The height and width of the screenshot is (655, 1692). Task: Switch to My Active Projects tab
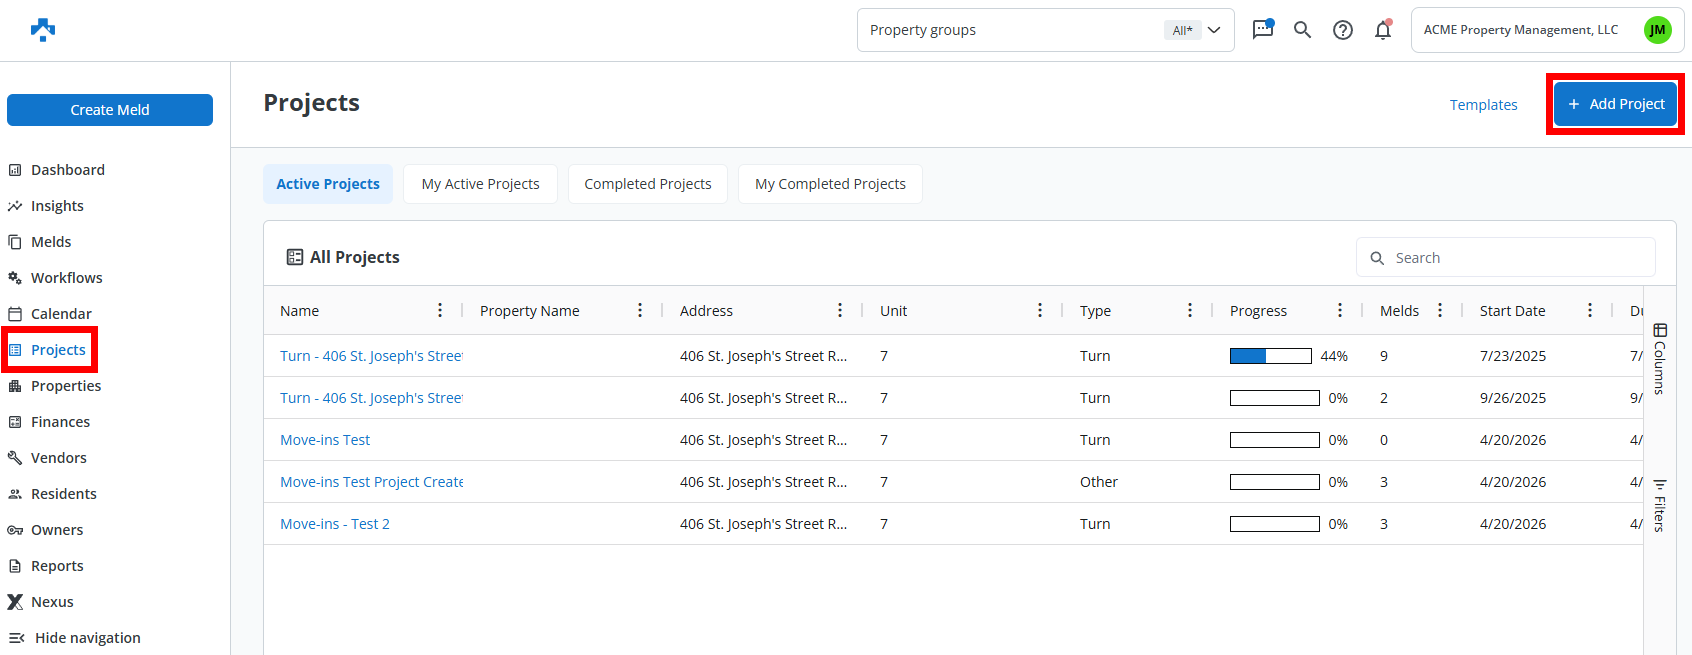coord(480,184)
